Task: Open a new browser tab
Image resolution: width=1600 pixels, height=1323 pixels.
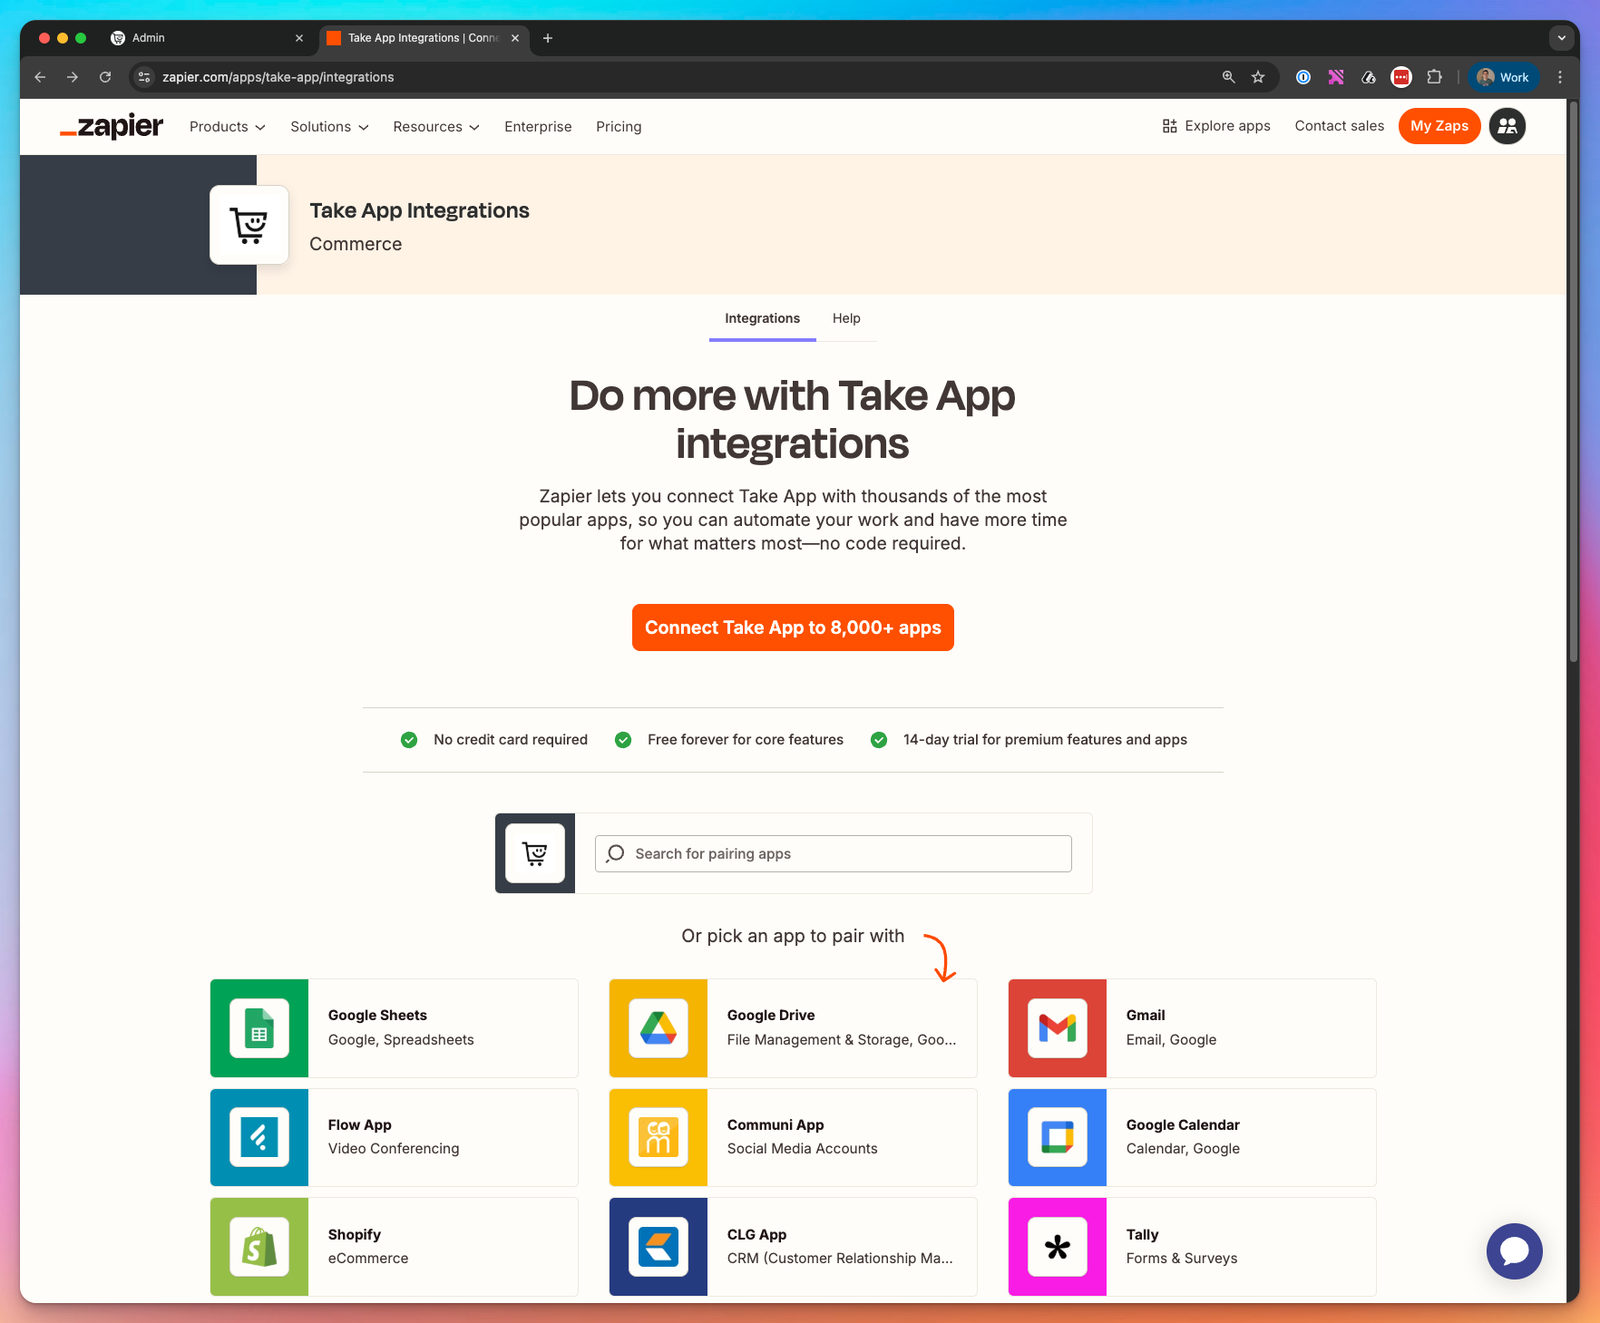Action: coord(548,38)
